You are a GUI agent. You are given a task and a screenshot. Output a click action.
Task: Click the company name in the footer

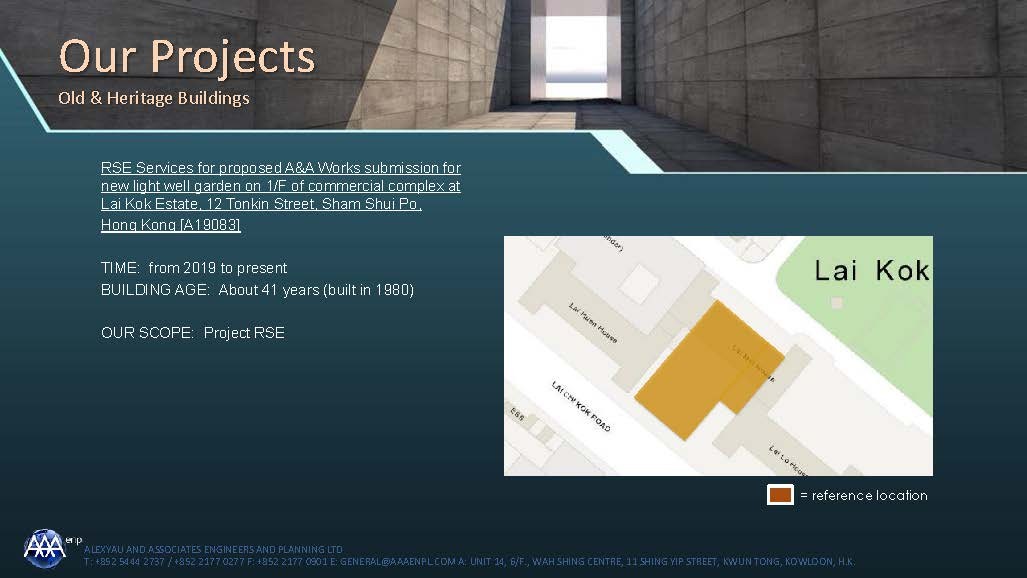pos(213,549)
